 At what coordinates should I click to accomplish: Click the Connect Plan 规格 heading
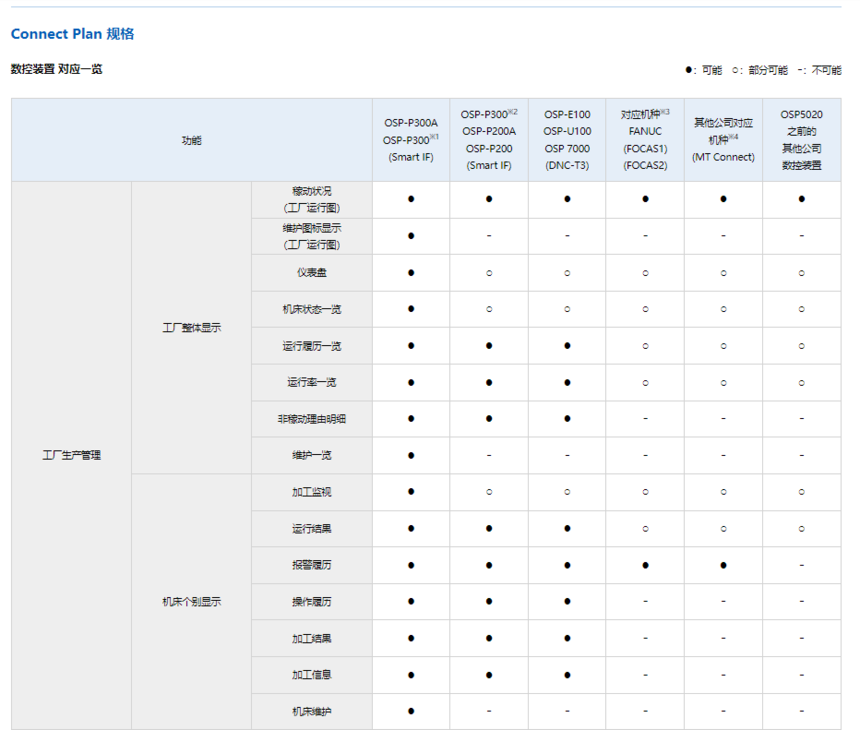[72, 34]
